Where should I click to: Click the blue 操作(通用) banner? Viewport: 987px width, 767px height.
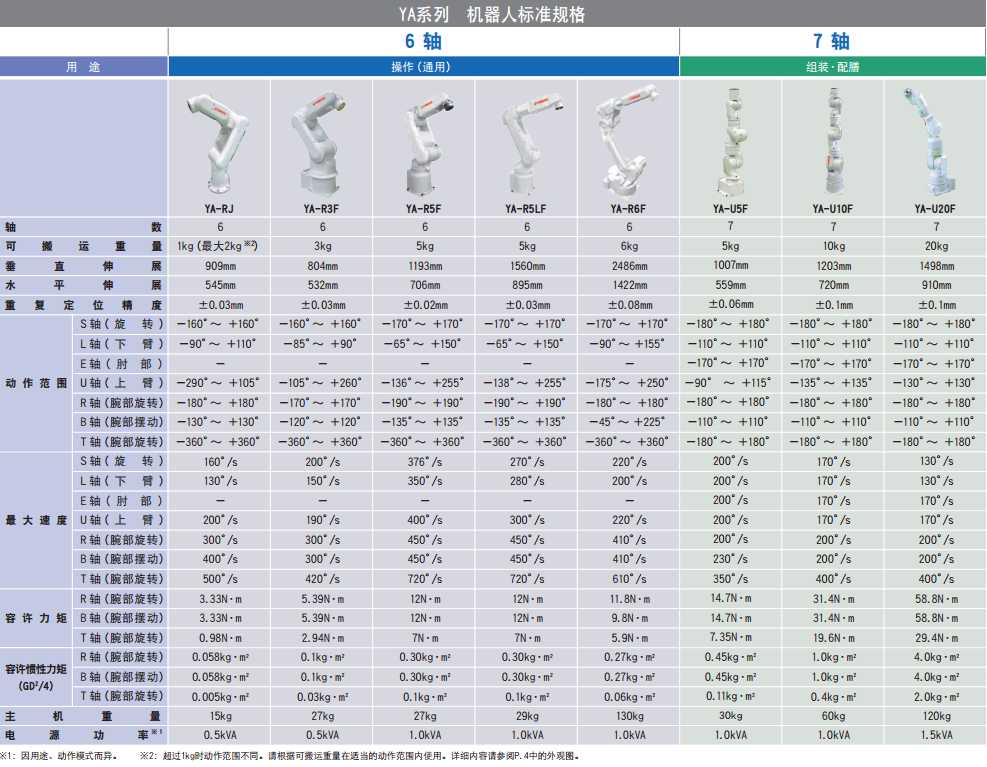[x=424, y=67]
